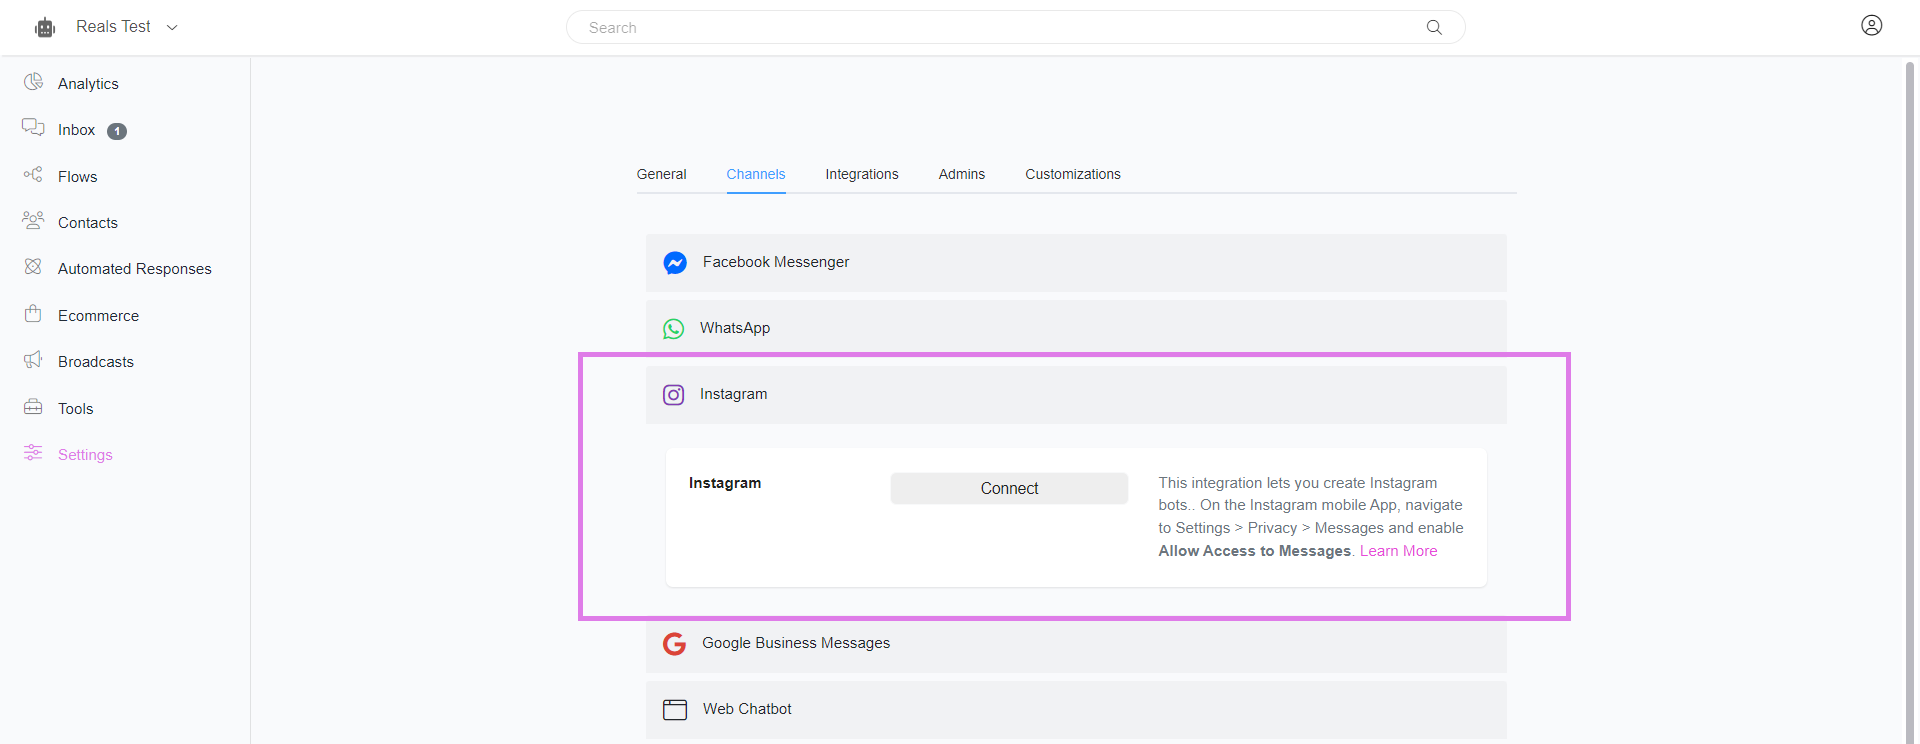Click the Broadcasts megaphone icon
This screenshot has width=1920, height=744.
(33, 359)
